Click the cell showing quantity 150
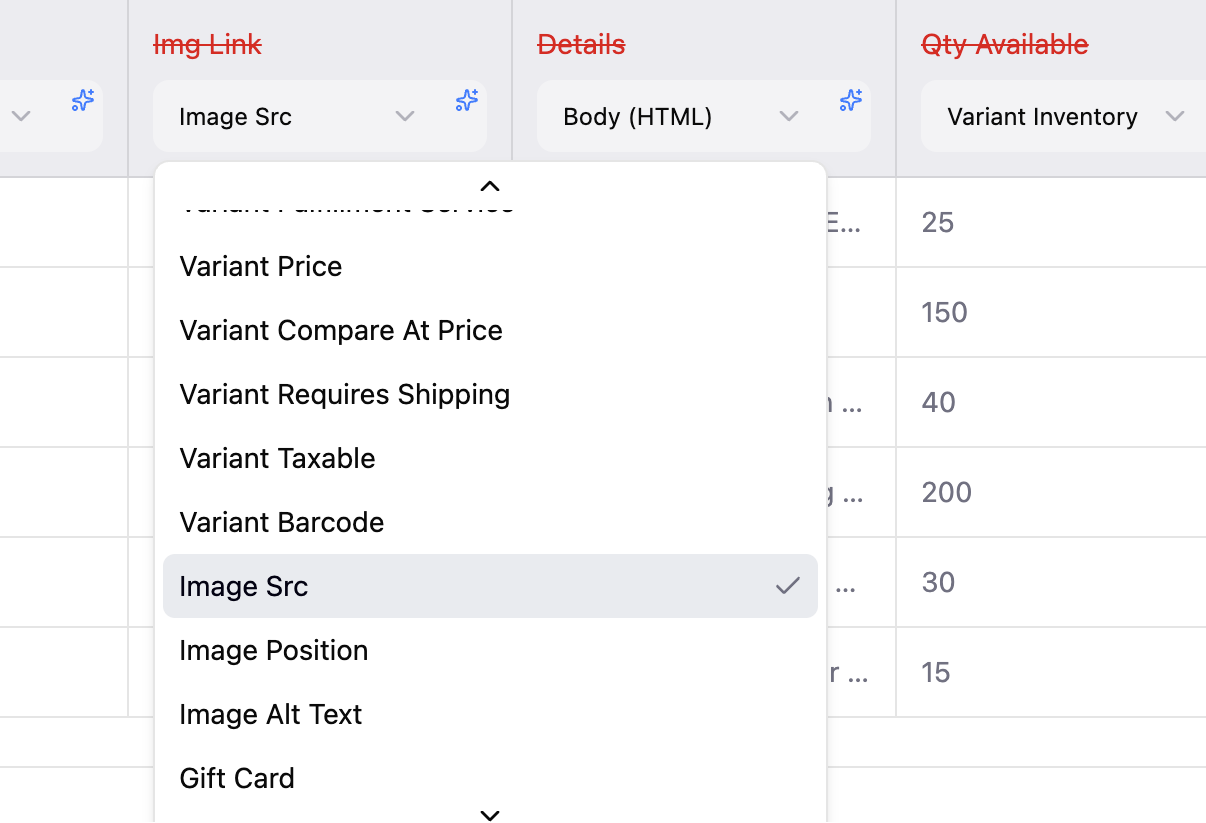 point(944,312)
